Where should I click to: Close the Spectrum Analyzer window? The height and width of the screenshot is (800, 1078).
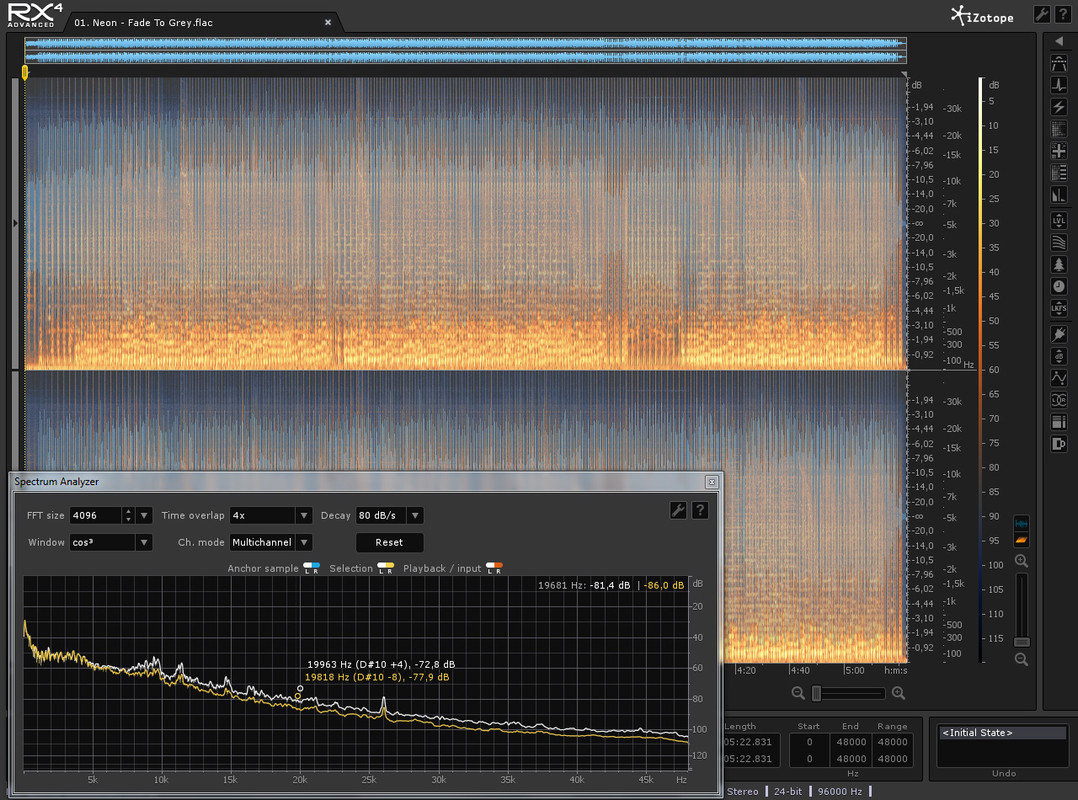(712, 482)
